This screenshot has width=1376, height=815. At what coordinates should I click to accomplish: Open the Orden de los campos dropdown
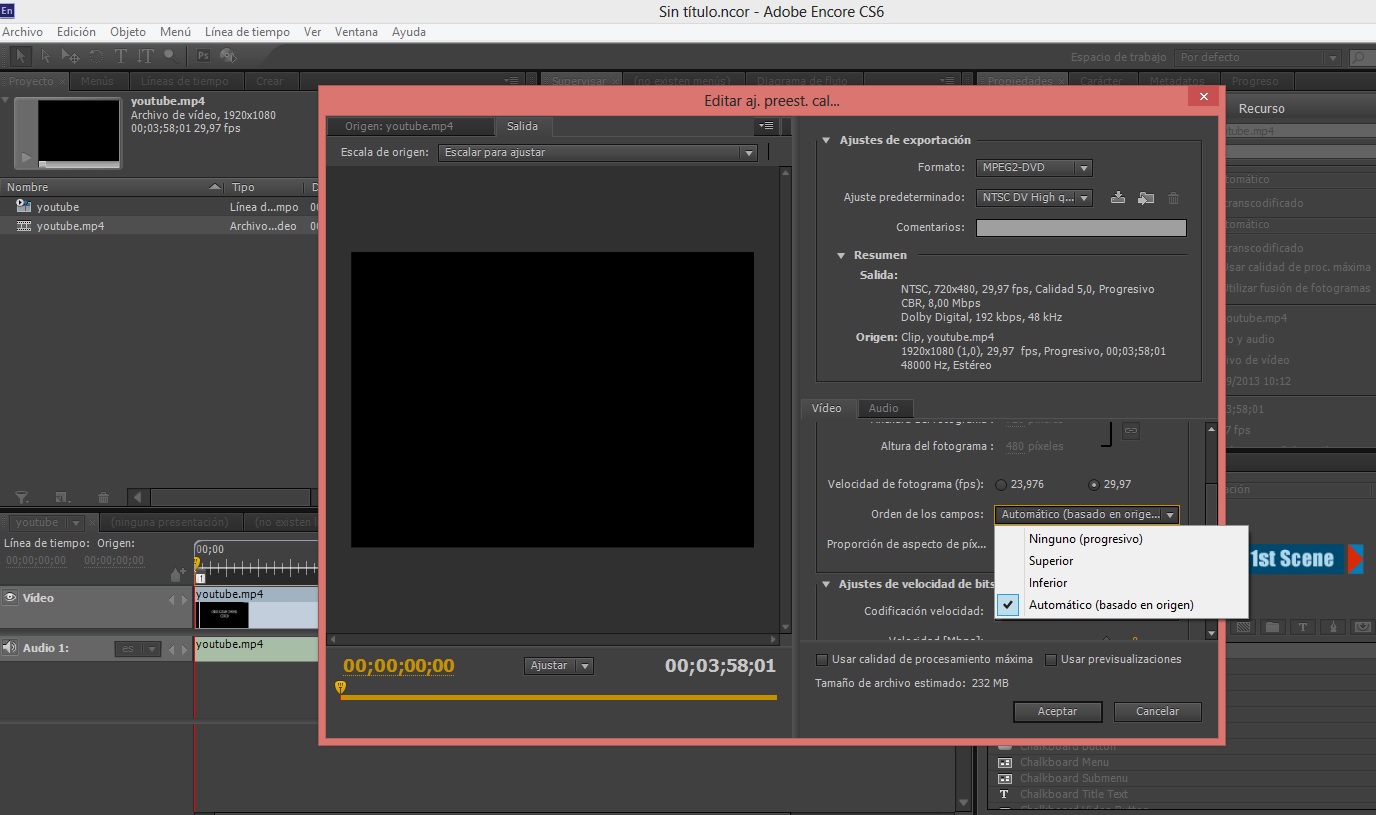click(x=1087, y=515)
